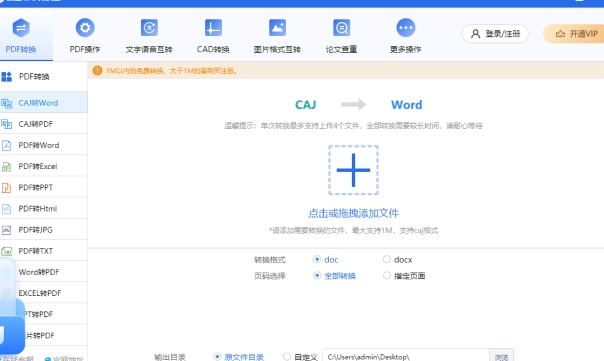The height and width of the screenshot is (361, 604).
Task: Click the PDF转换 sidebar grid icon
Action: tap(7, 76)
